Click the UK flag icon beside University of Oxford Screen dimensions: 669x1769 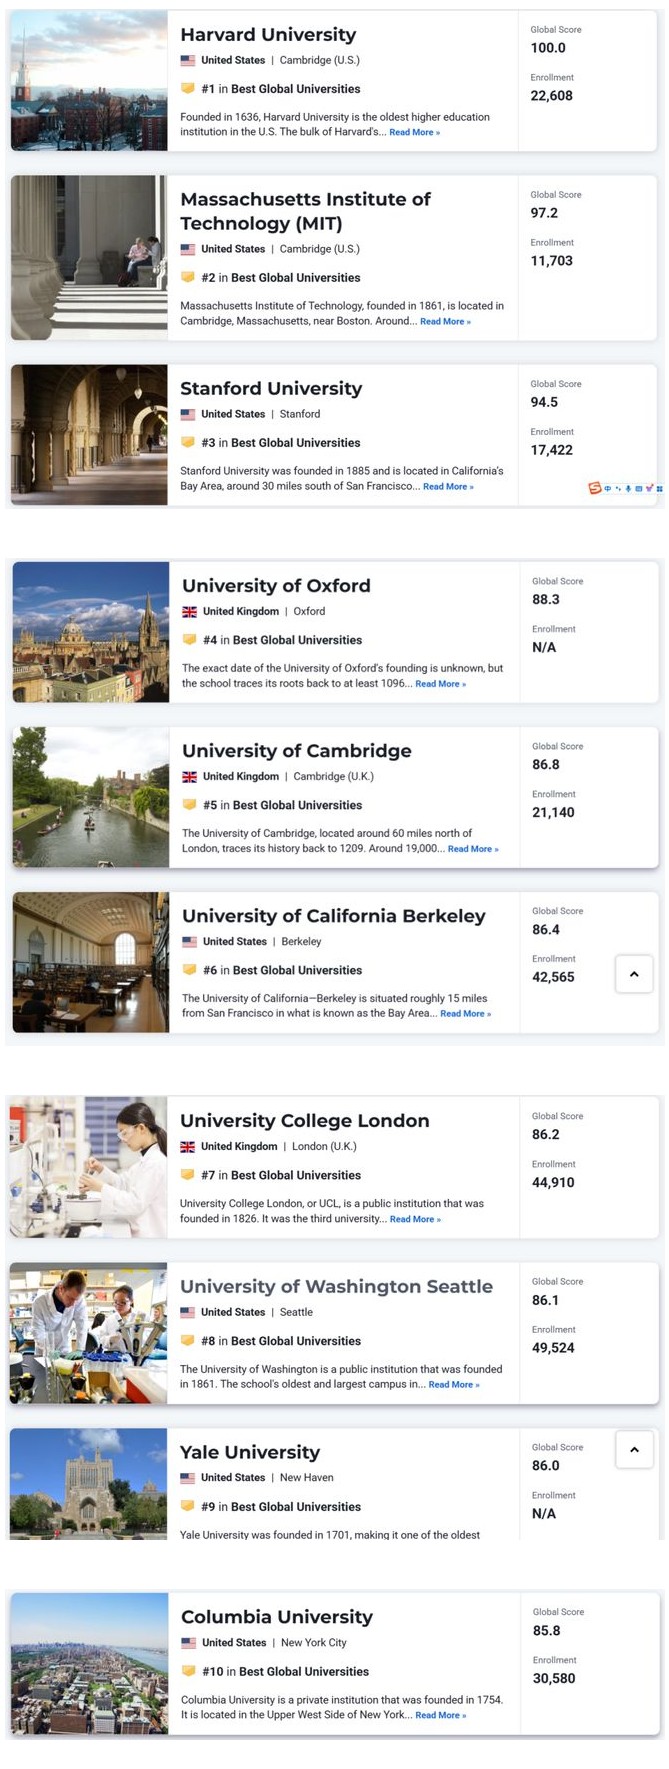point(188,611)
